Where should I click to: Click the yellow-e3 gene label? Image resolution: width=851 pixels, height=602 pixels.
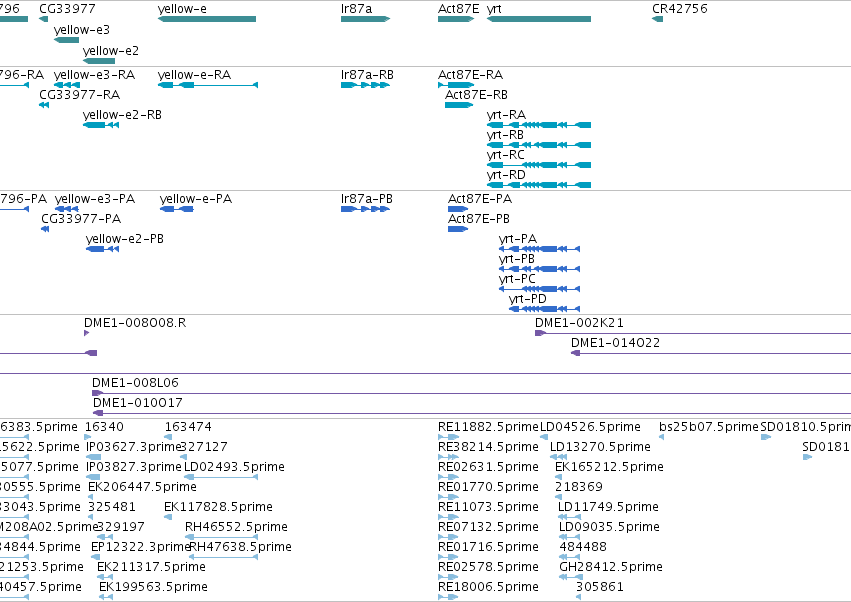[81, 30]
